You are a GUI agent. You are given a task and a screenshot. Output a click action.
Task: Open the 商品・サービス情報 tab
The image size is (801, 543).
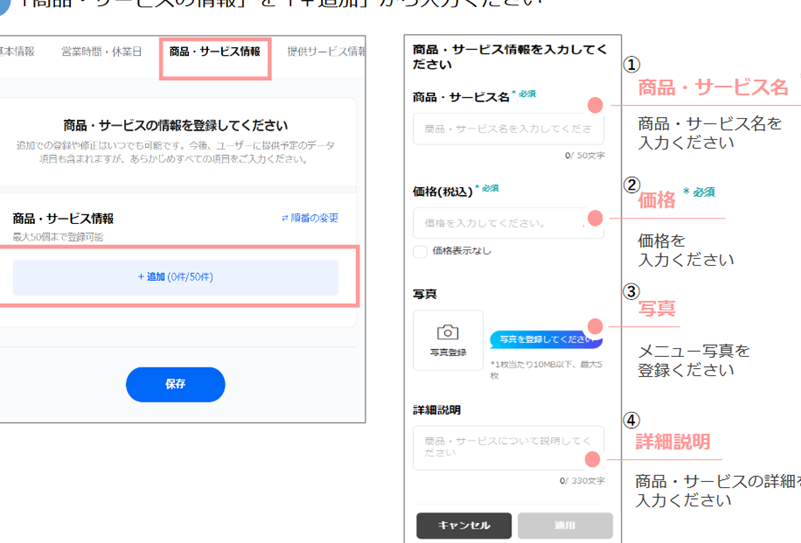click(215, 52)
